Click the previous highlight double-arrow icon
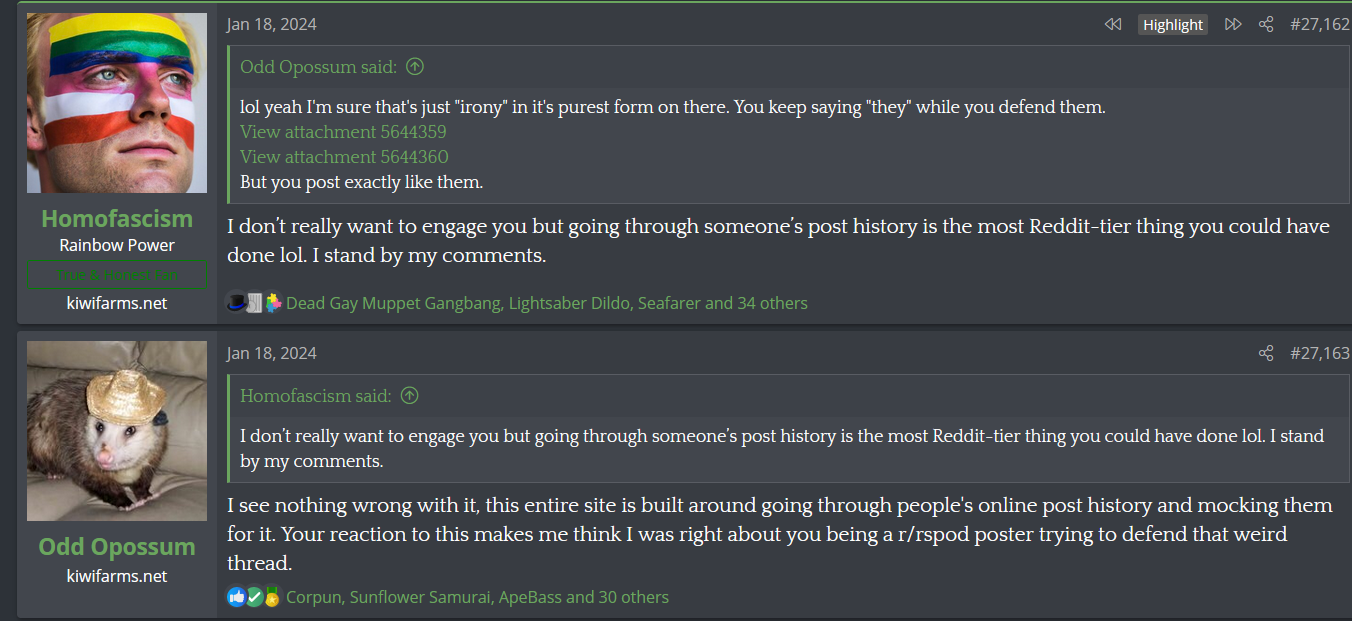Screen dimensions: 1352x621 [1113, 25]
